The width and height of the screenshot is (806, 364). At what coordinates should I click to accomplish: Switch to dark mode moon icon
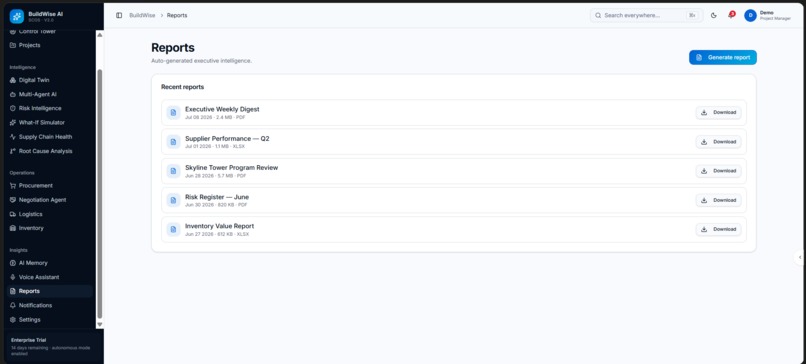pyautogui.click(x=713, y=15)
